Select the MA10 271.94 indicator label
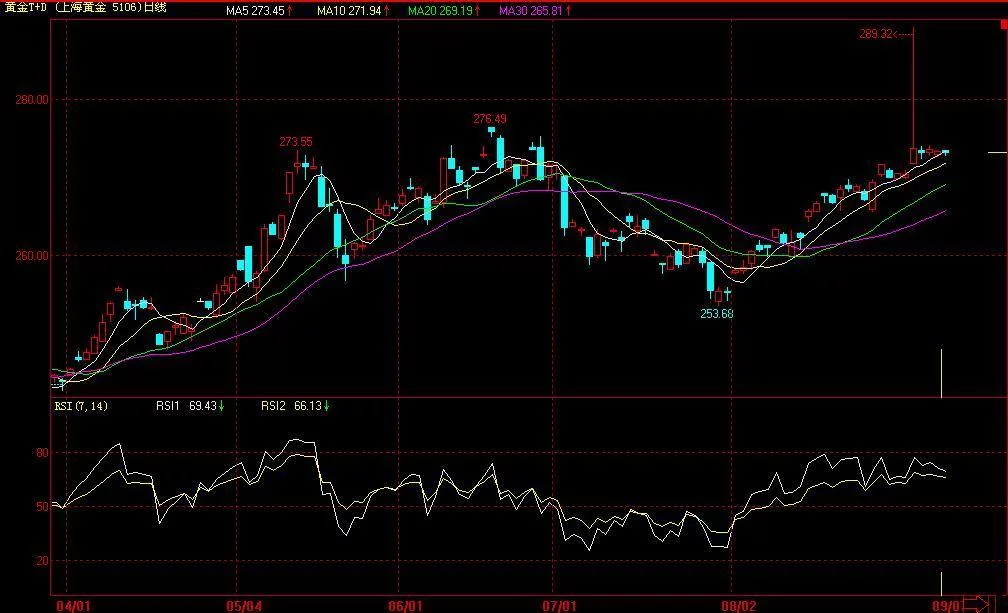The image size is (1008, 613). [x=349, y=11]
